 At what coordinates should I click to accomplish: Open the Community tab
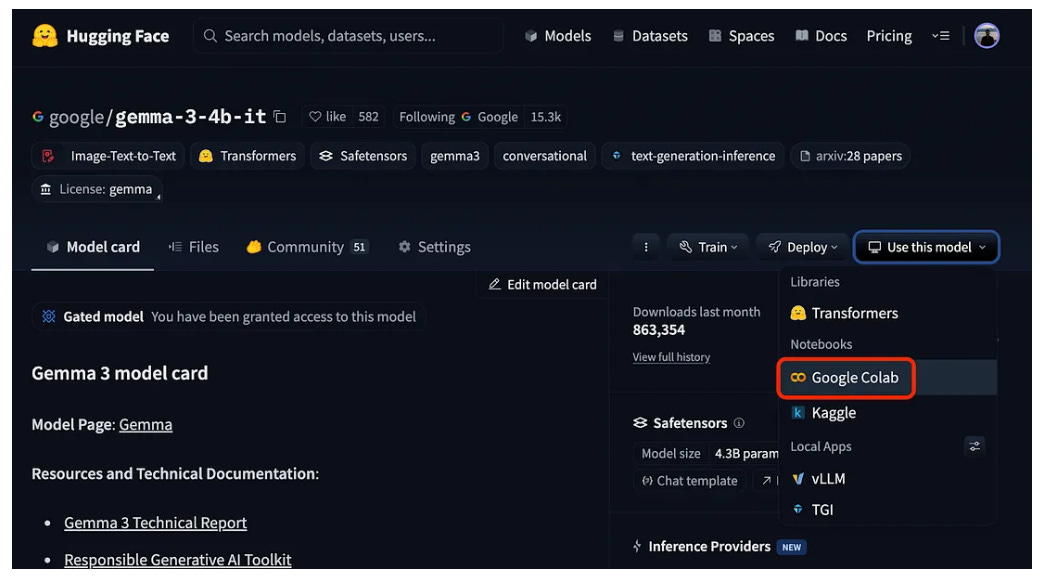(x=307, y=247)
